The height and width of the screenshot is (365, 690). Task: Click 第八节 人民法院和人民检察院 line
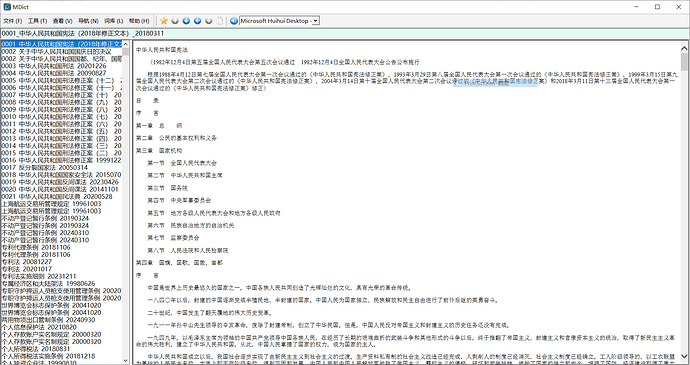coord(188,251)
